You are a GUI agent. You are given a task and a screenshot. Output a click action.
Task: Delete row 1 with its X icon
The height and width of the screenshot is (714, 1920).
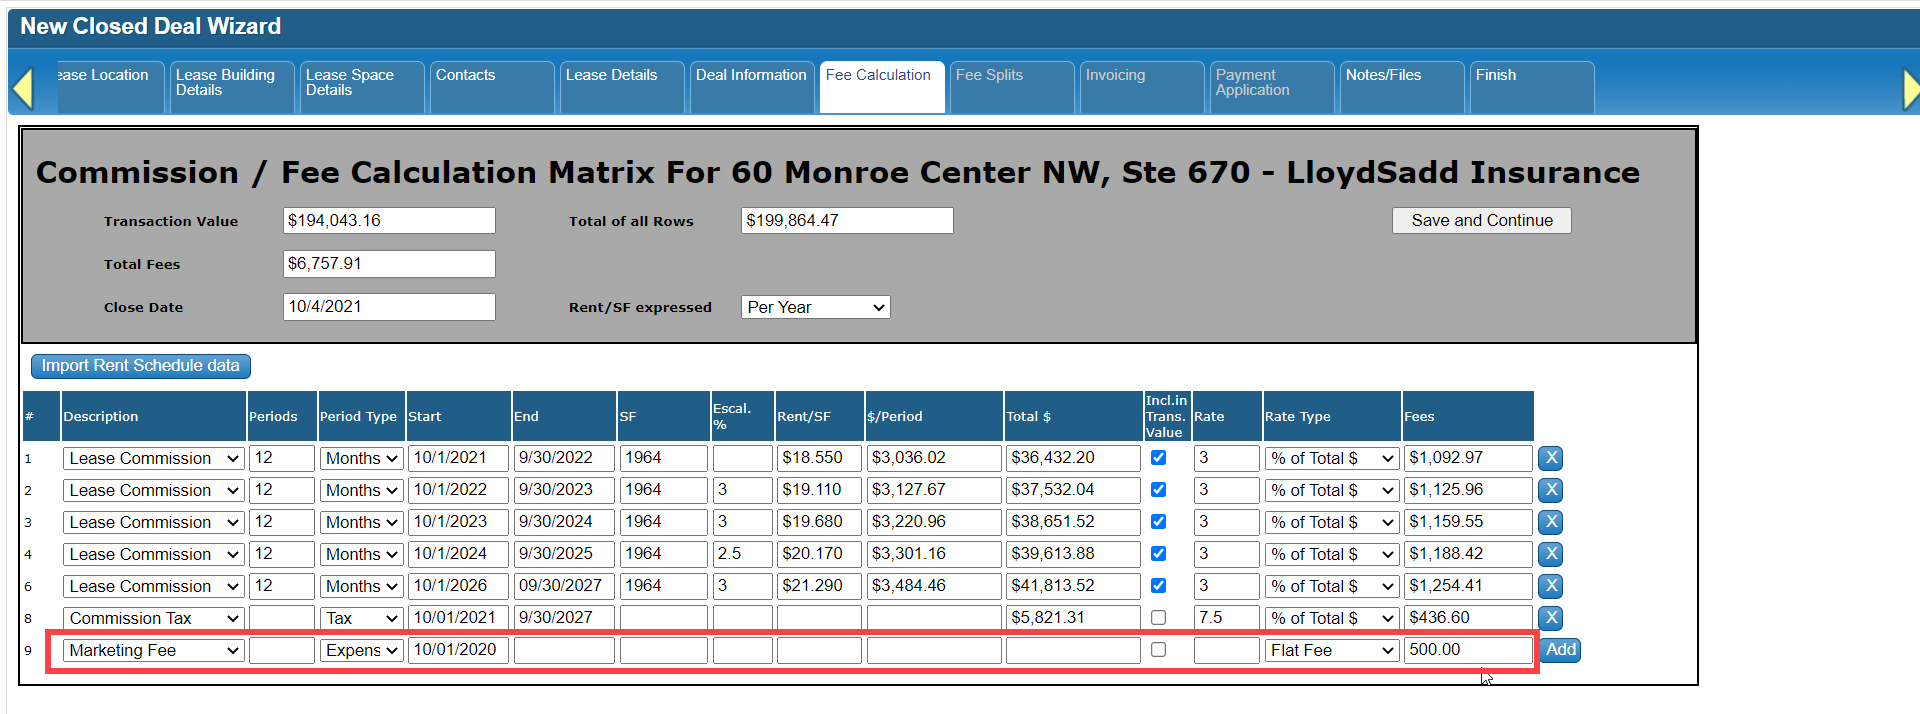1550,458
